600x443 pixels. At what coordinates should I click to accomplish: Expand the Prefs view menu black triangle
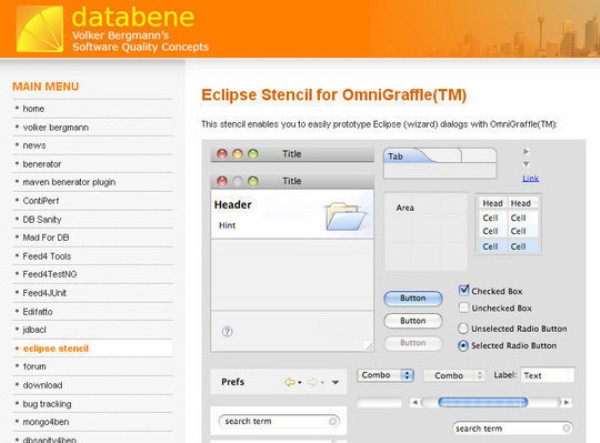tap(336, 382)
